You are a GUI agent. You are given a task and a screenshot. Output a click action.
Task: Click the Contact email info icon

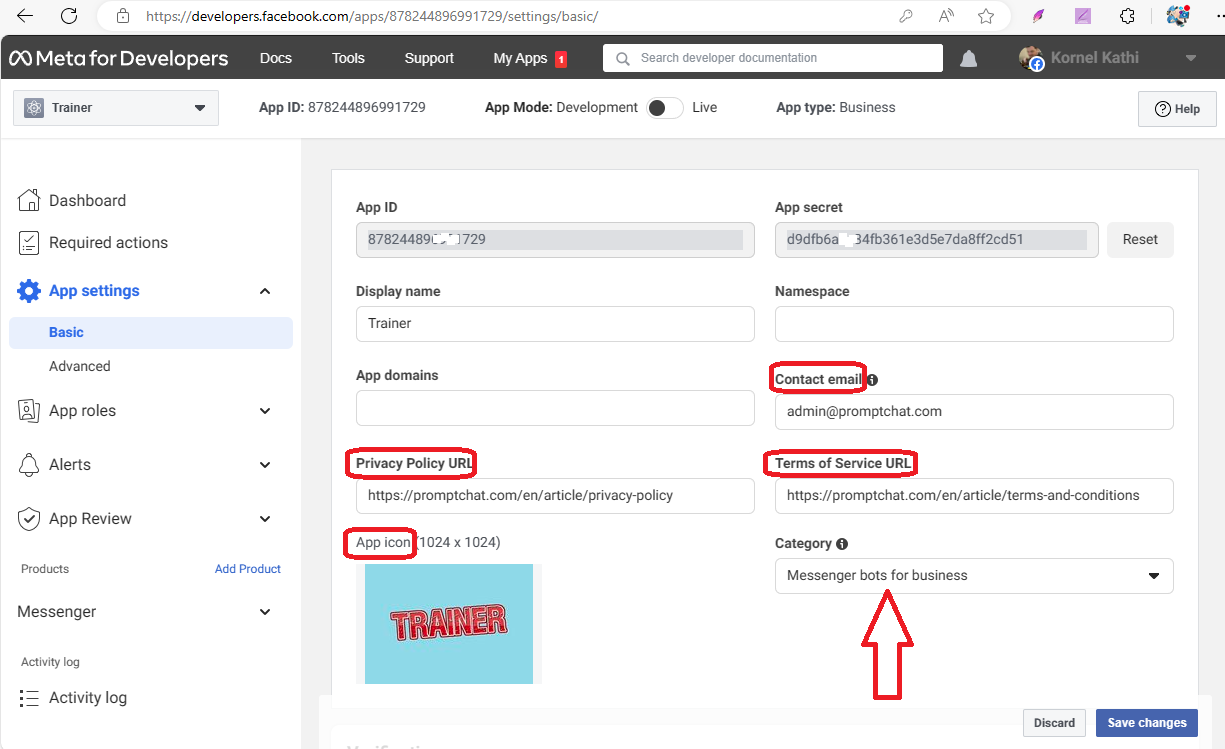tap(872, 380)
